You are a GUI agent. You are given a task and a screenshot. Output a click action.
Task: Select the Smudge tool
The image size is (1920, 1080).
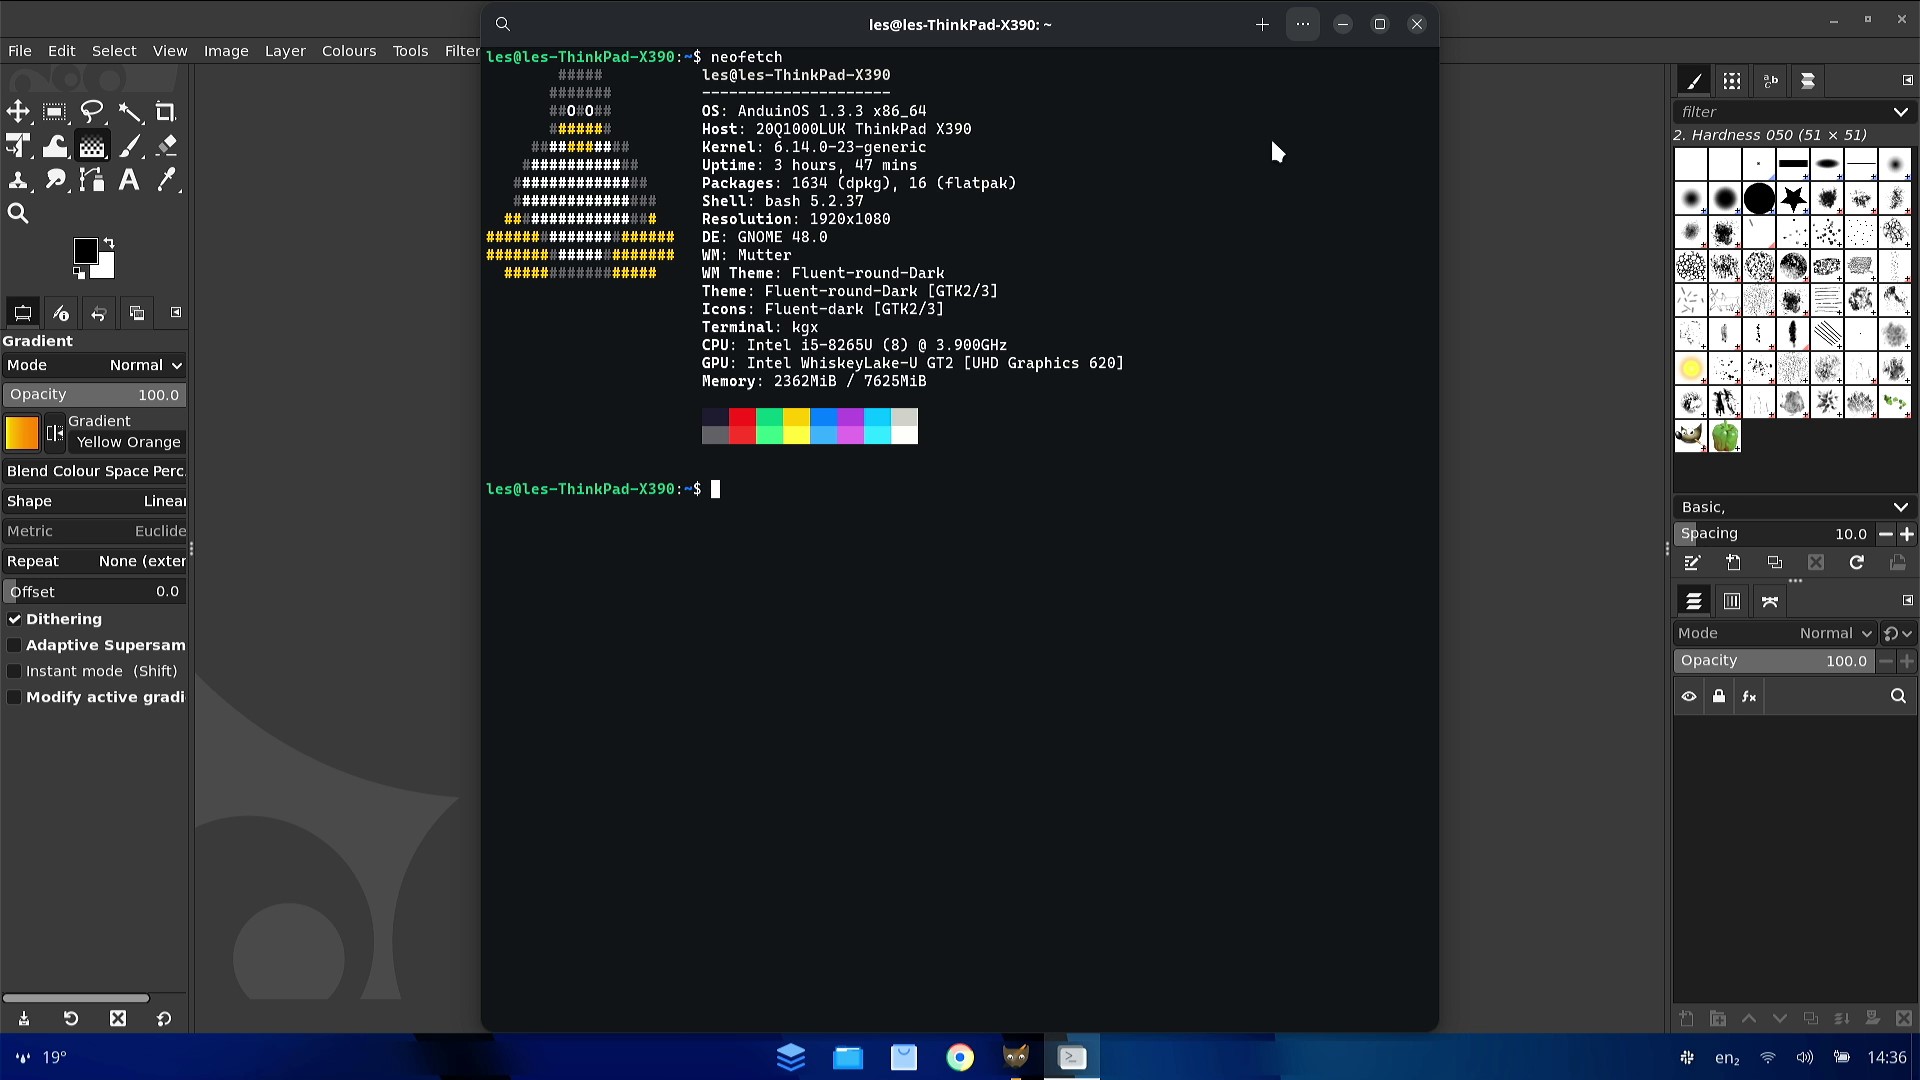pos(55,180)
